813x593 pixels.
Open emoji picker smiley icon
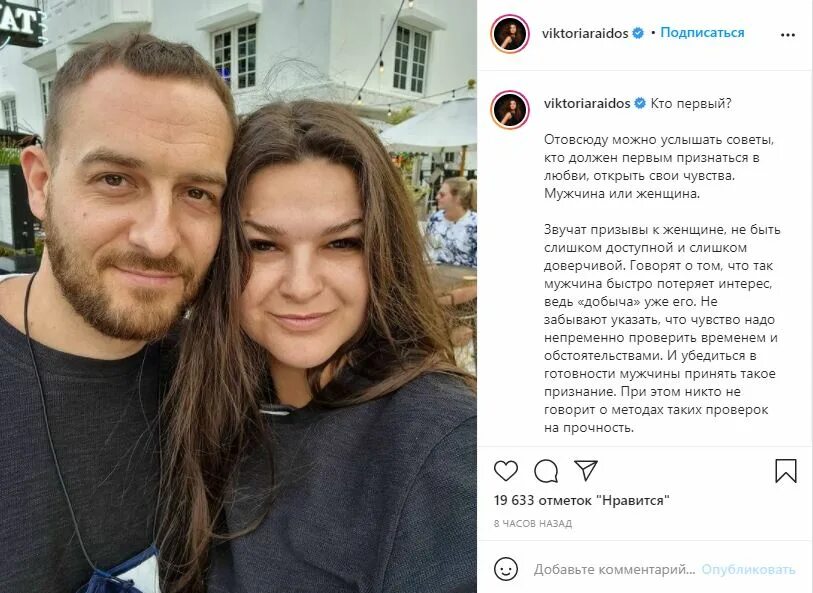pos(506,569)
